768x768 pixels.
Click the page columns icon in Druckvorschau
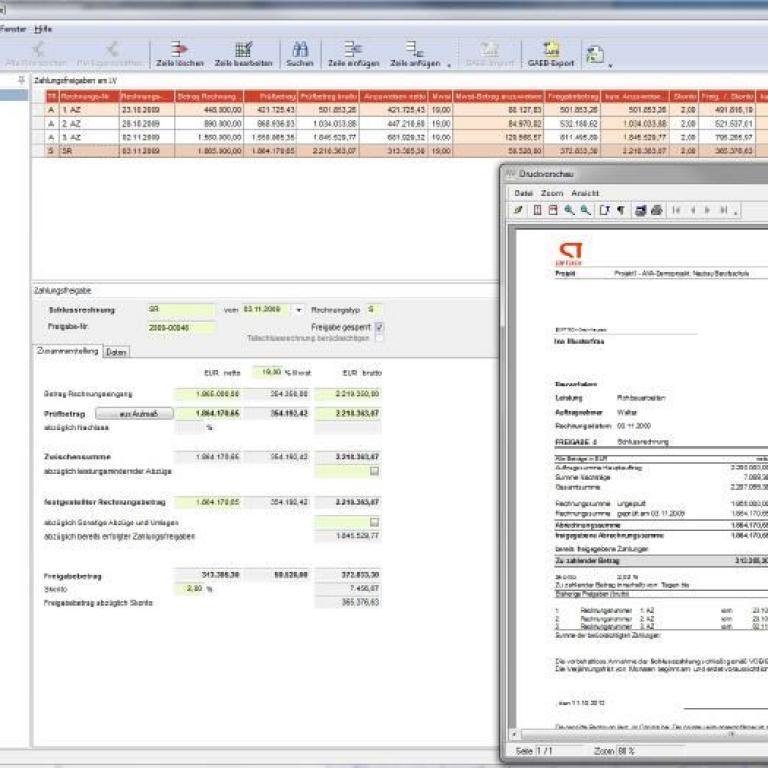click(x=537, y=210)
